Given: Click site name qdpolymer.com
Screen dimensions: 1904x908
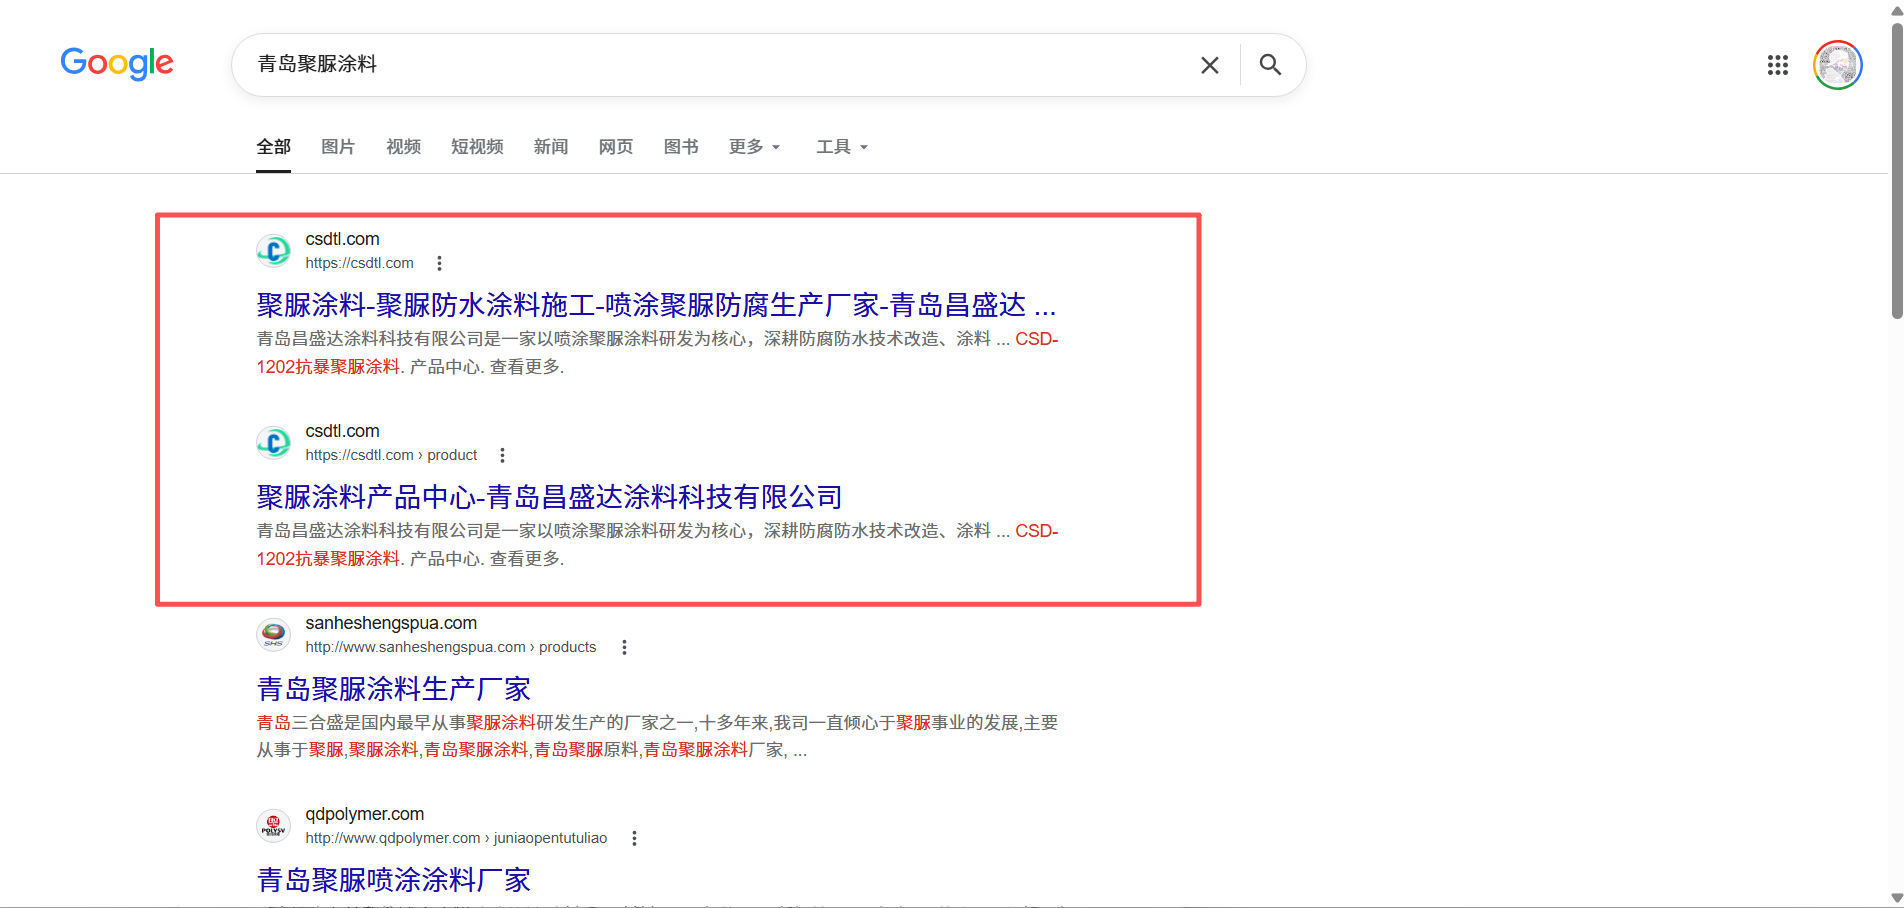Looking at the screenshot, I should [x=365, y=814].
